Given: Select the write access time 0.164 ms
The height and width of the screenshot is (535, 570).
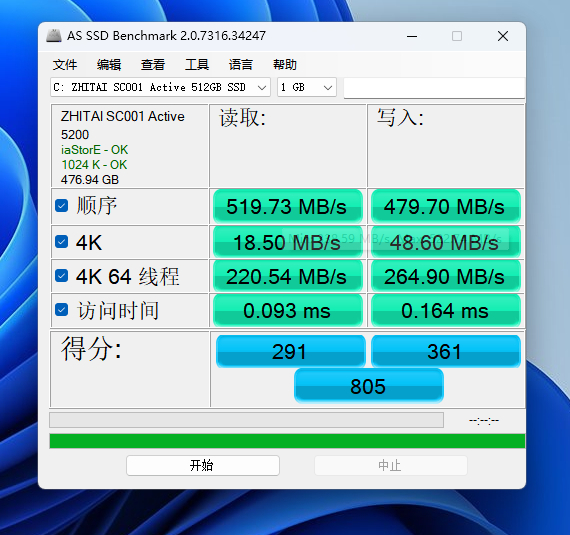Looking at the screenshot, I should point(446,310).
